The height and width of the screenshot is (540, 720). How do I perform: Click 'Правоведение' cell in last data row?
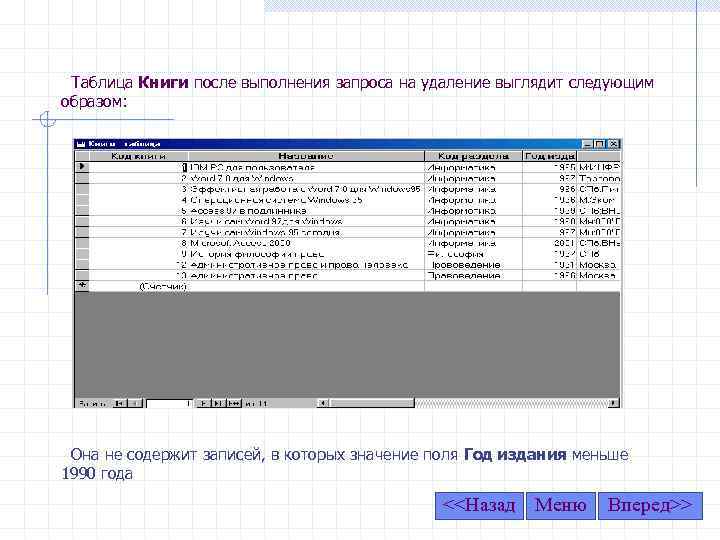473,276
